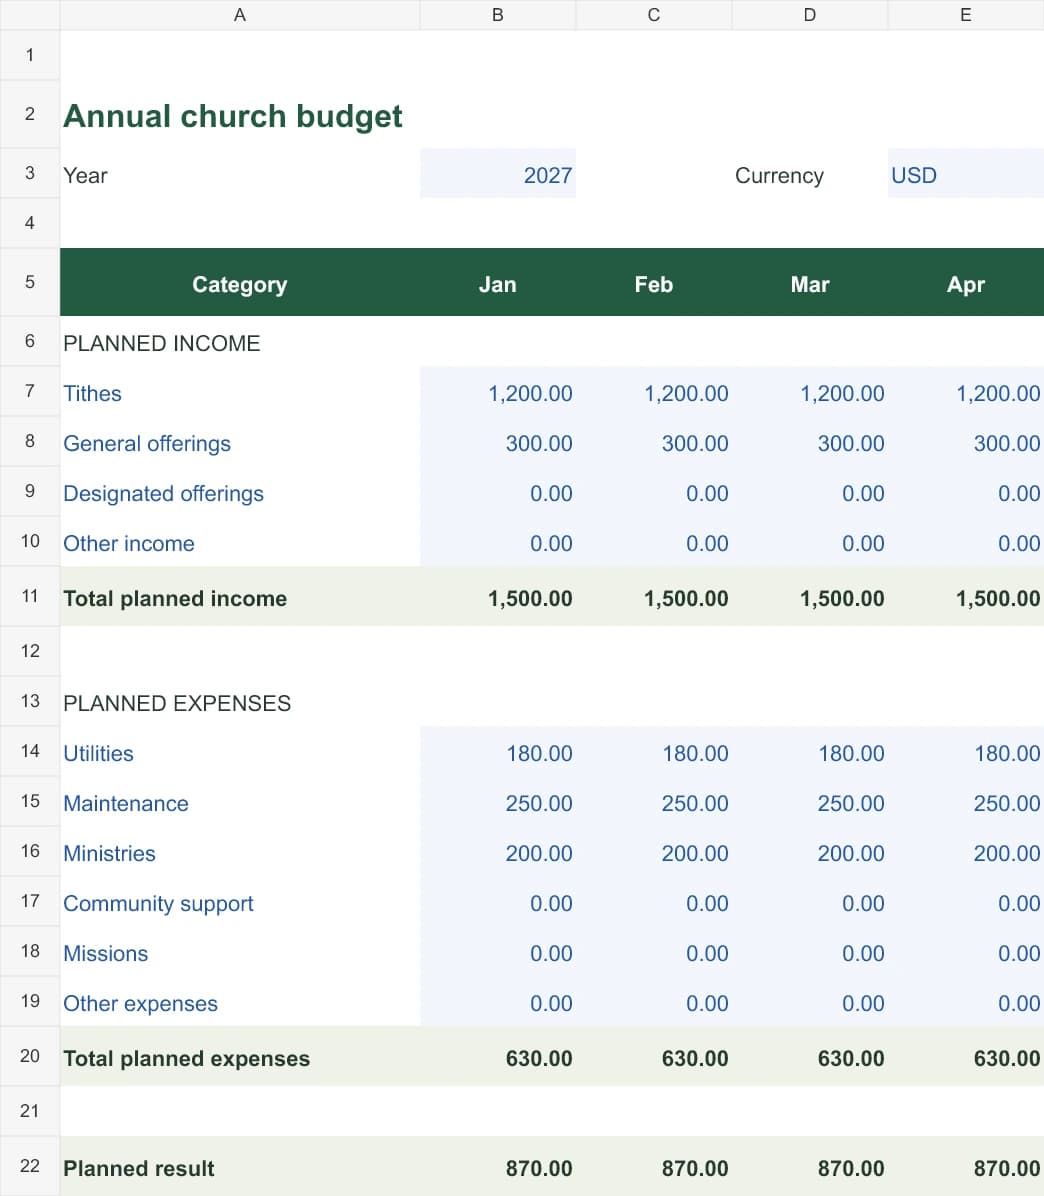
Task: Select row 20 header
Action: [30, 1056]
